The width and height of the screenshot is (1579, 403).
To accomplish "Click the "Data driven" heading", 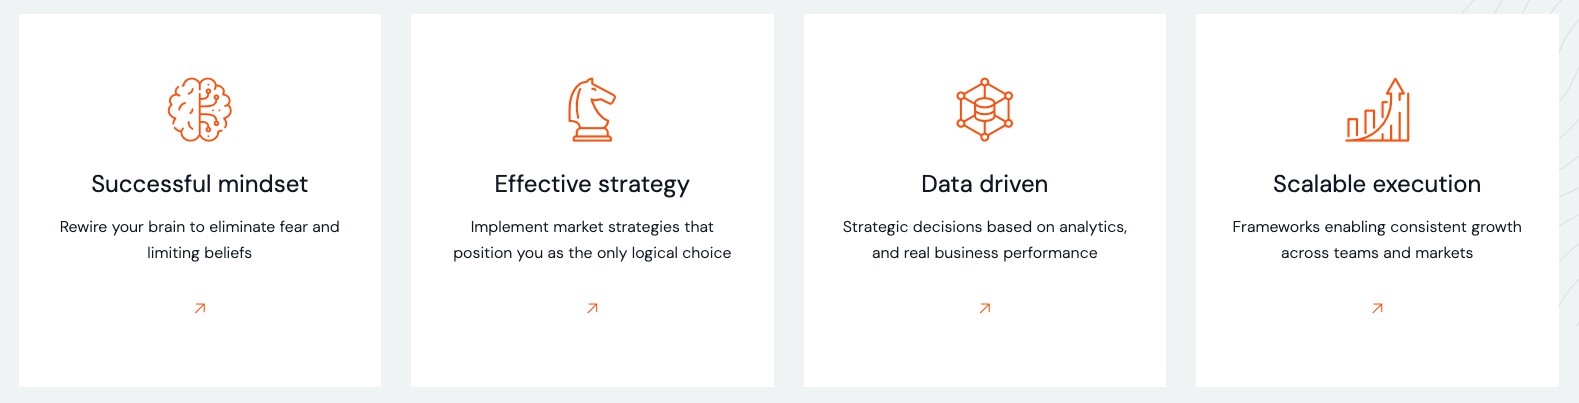I will point(985,184).
